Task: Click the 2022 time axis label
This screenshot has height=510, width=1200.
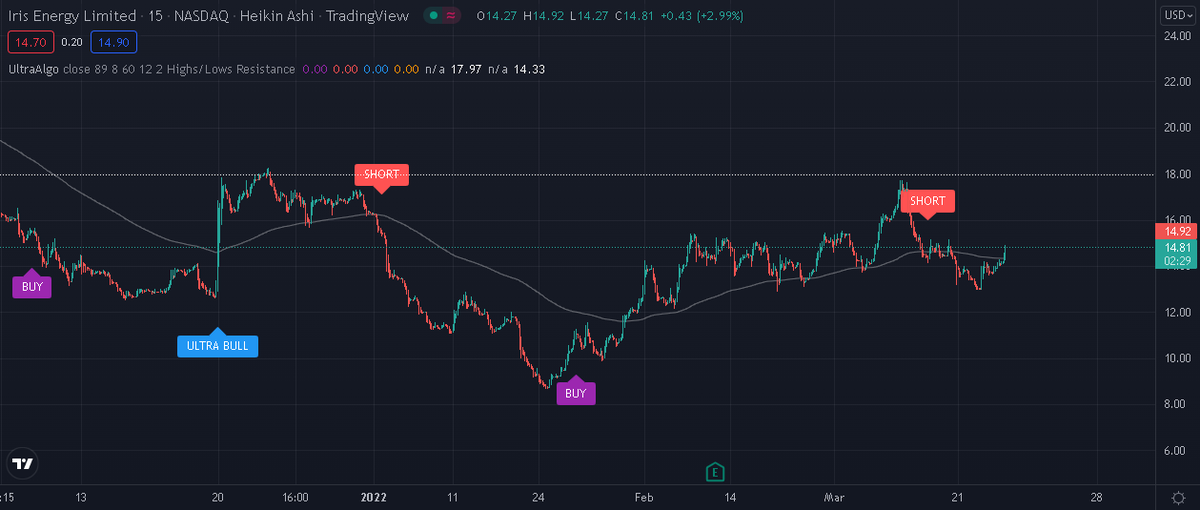Action: pos(374,497)
